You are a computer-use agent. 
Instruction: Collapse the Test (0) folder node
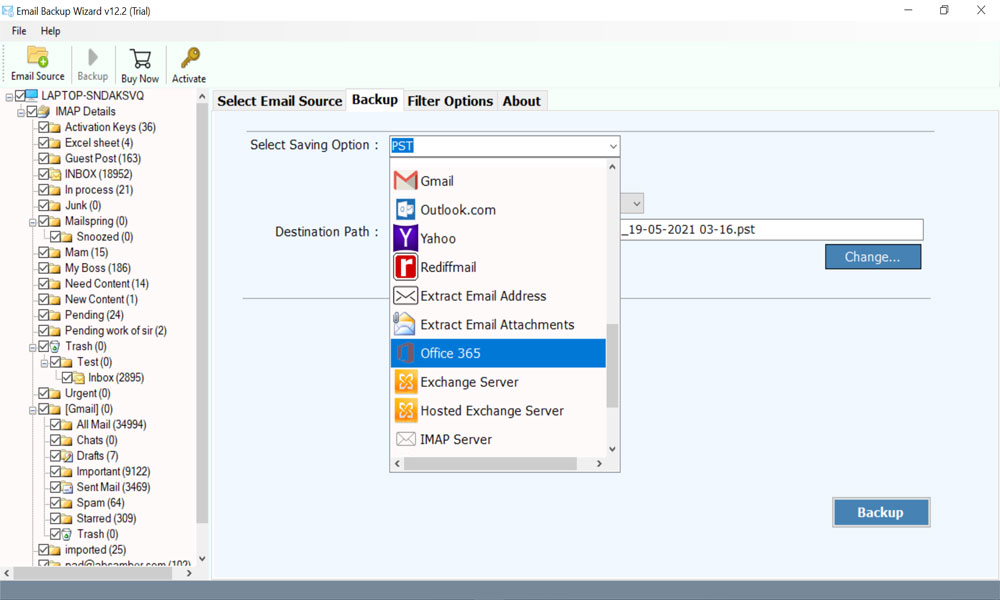coord(44,363)
